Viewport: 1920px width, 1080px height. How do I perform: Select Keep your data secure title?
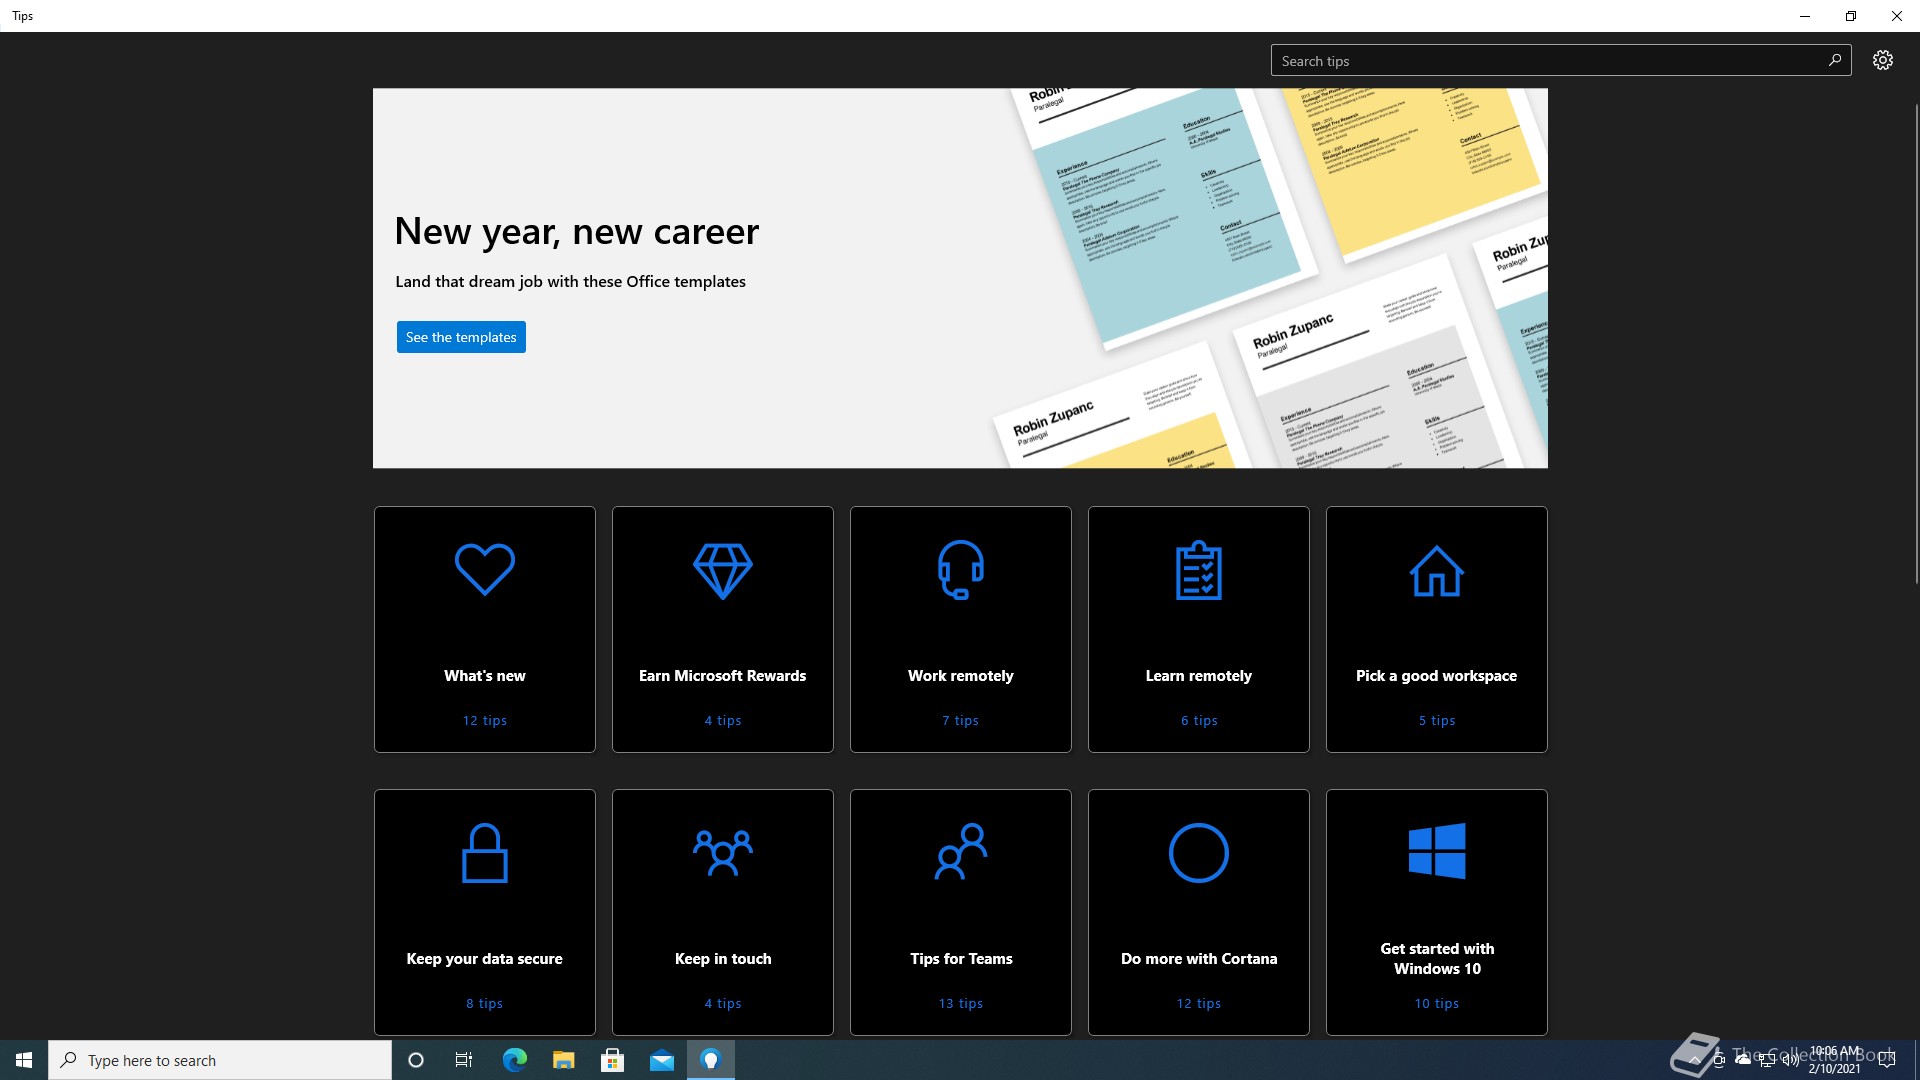[485, 959]
